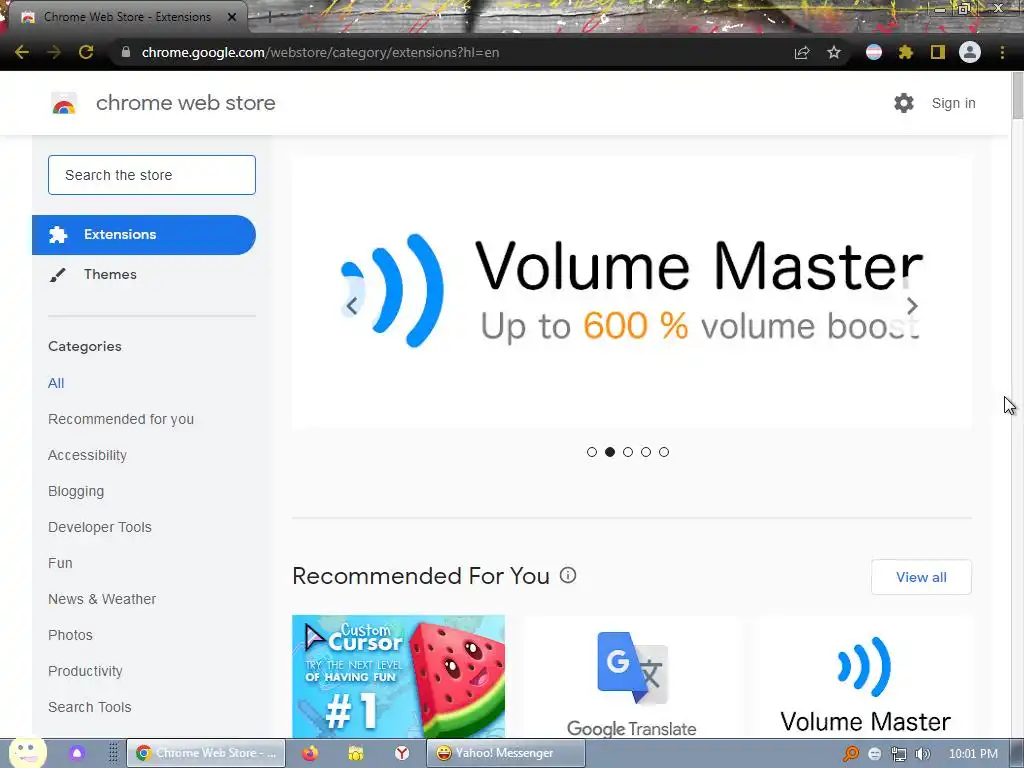The width and height of the screenshot is (1024, 768).
Task: Open the Photos category
Action: [71, 635]
